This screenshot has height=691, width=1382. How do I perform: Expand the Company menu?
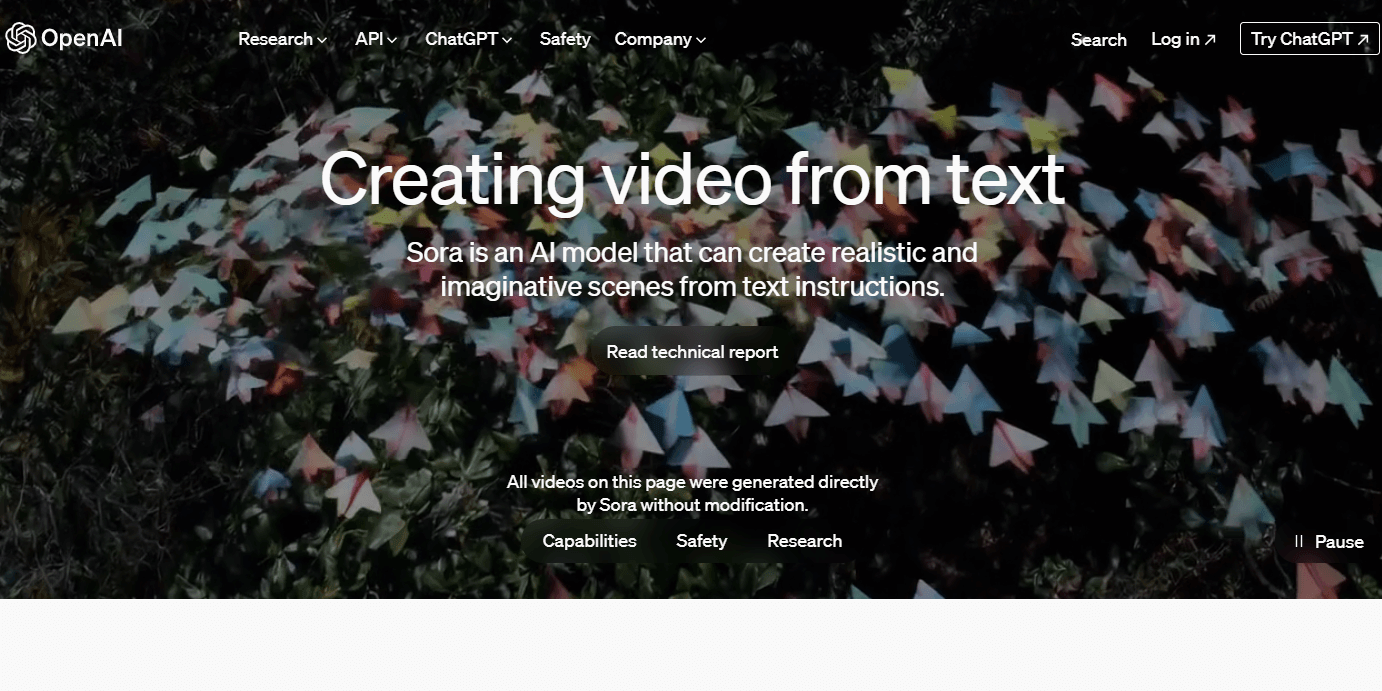(x=660, y=39)
